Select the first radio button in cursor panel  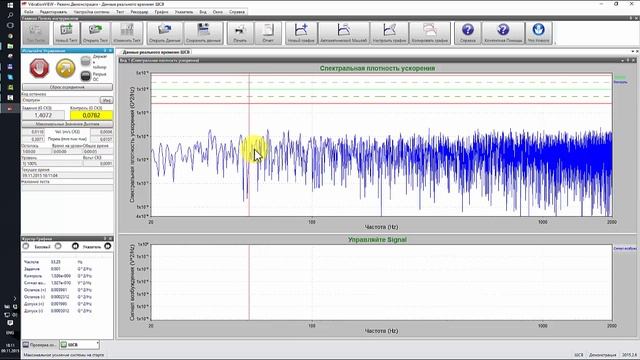click(26, 247)
